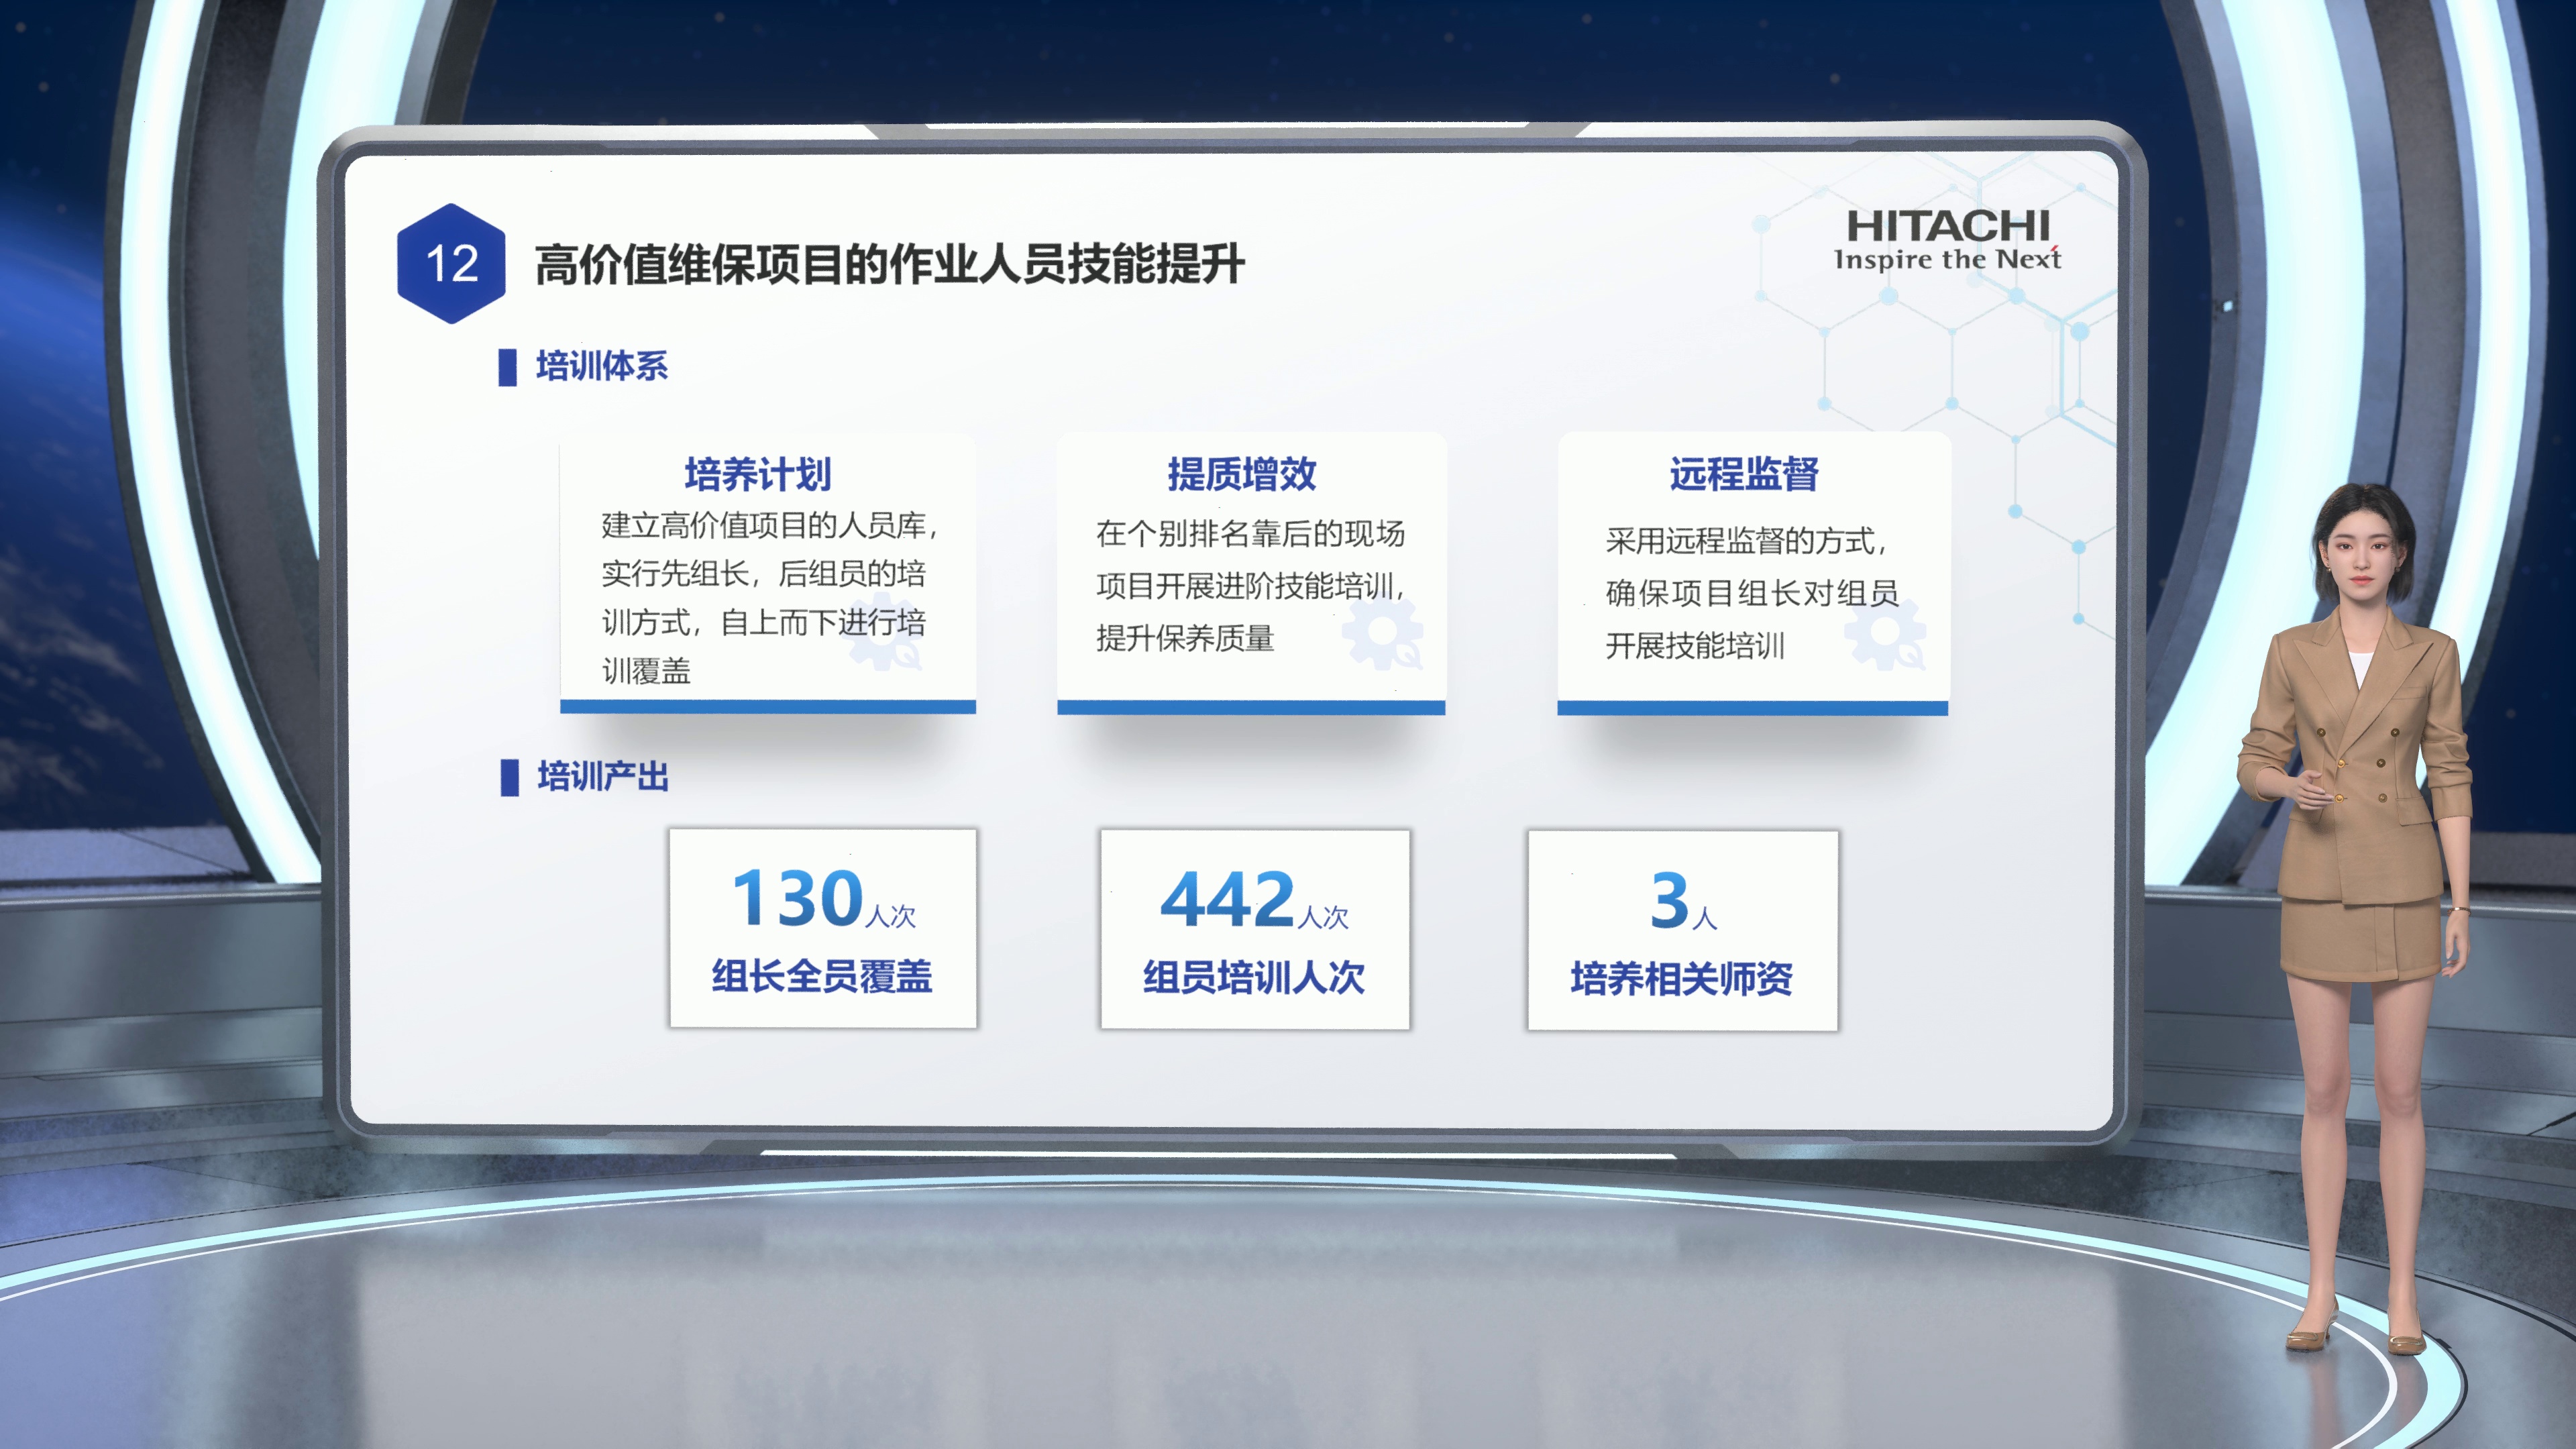Click the 3人 培养相关师资 box
This screenshot has width=2576, height=1449.
pyautogui.click(x=1683, y=930)
